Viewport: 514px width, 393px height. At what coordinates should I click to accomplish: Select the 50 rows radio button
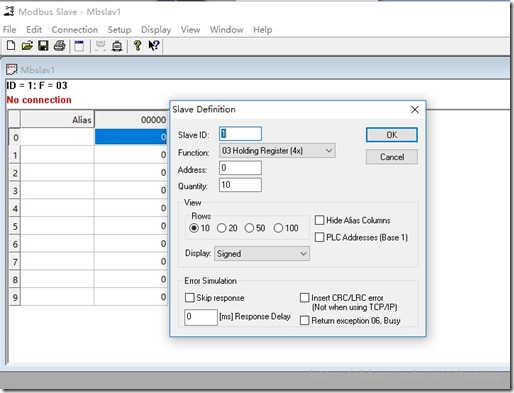coord(249,228)
